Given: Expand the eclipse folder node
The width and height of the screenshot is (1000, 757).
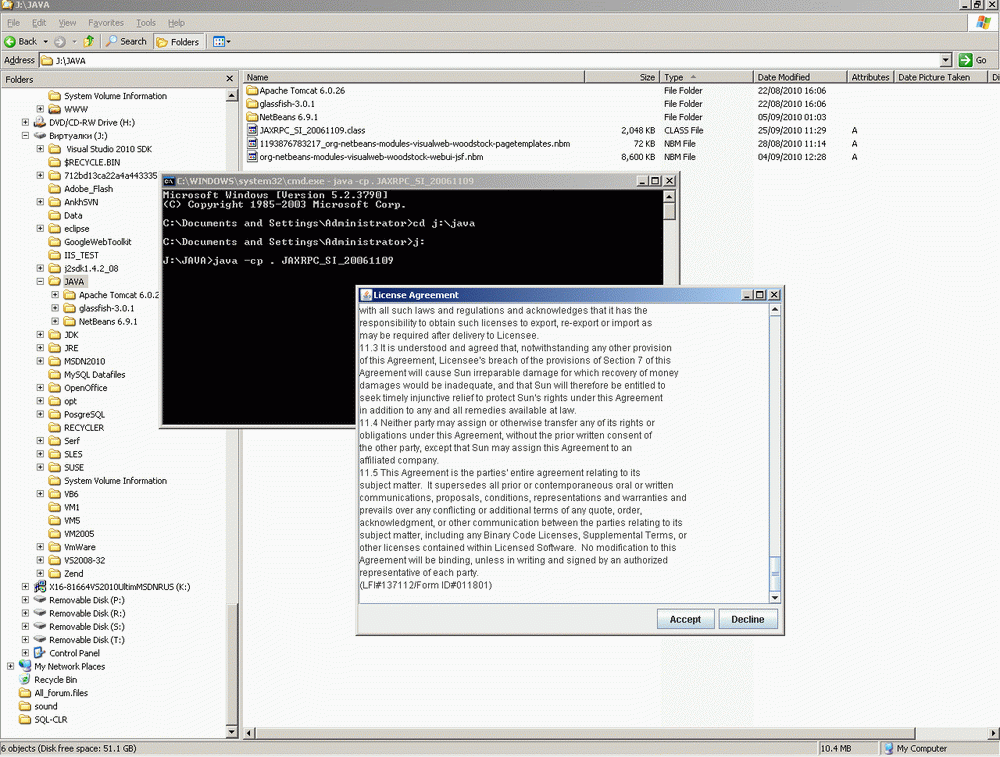Looking at the screenshot, I should [x=40, y=228].
